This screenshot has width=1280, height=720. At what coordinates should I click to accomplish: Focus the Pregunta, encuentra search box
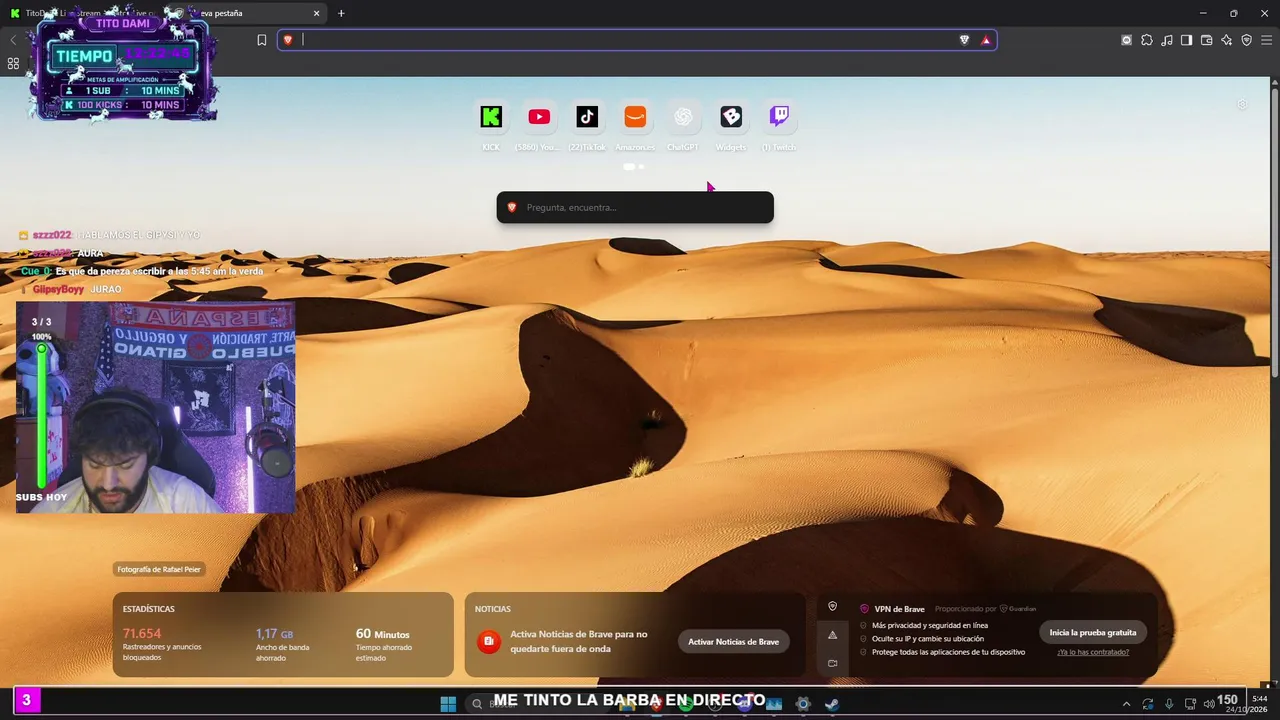click(635, 207)
